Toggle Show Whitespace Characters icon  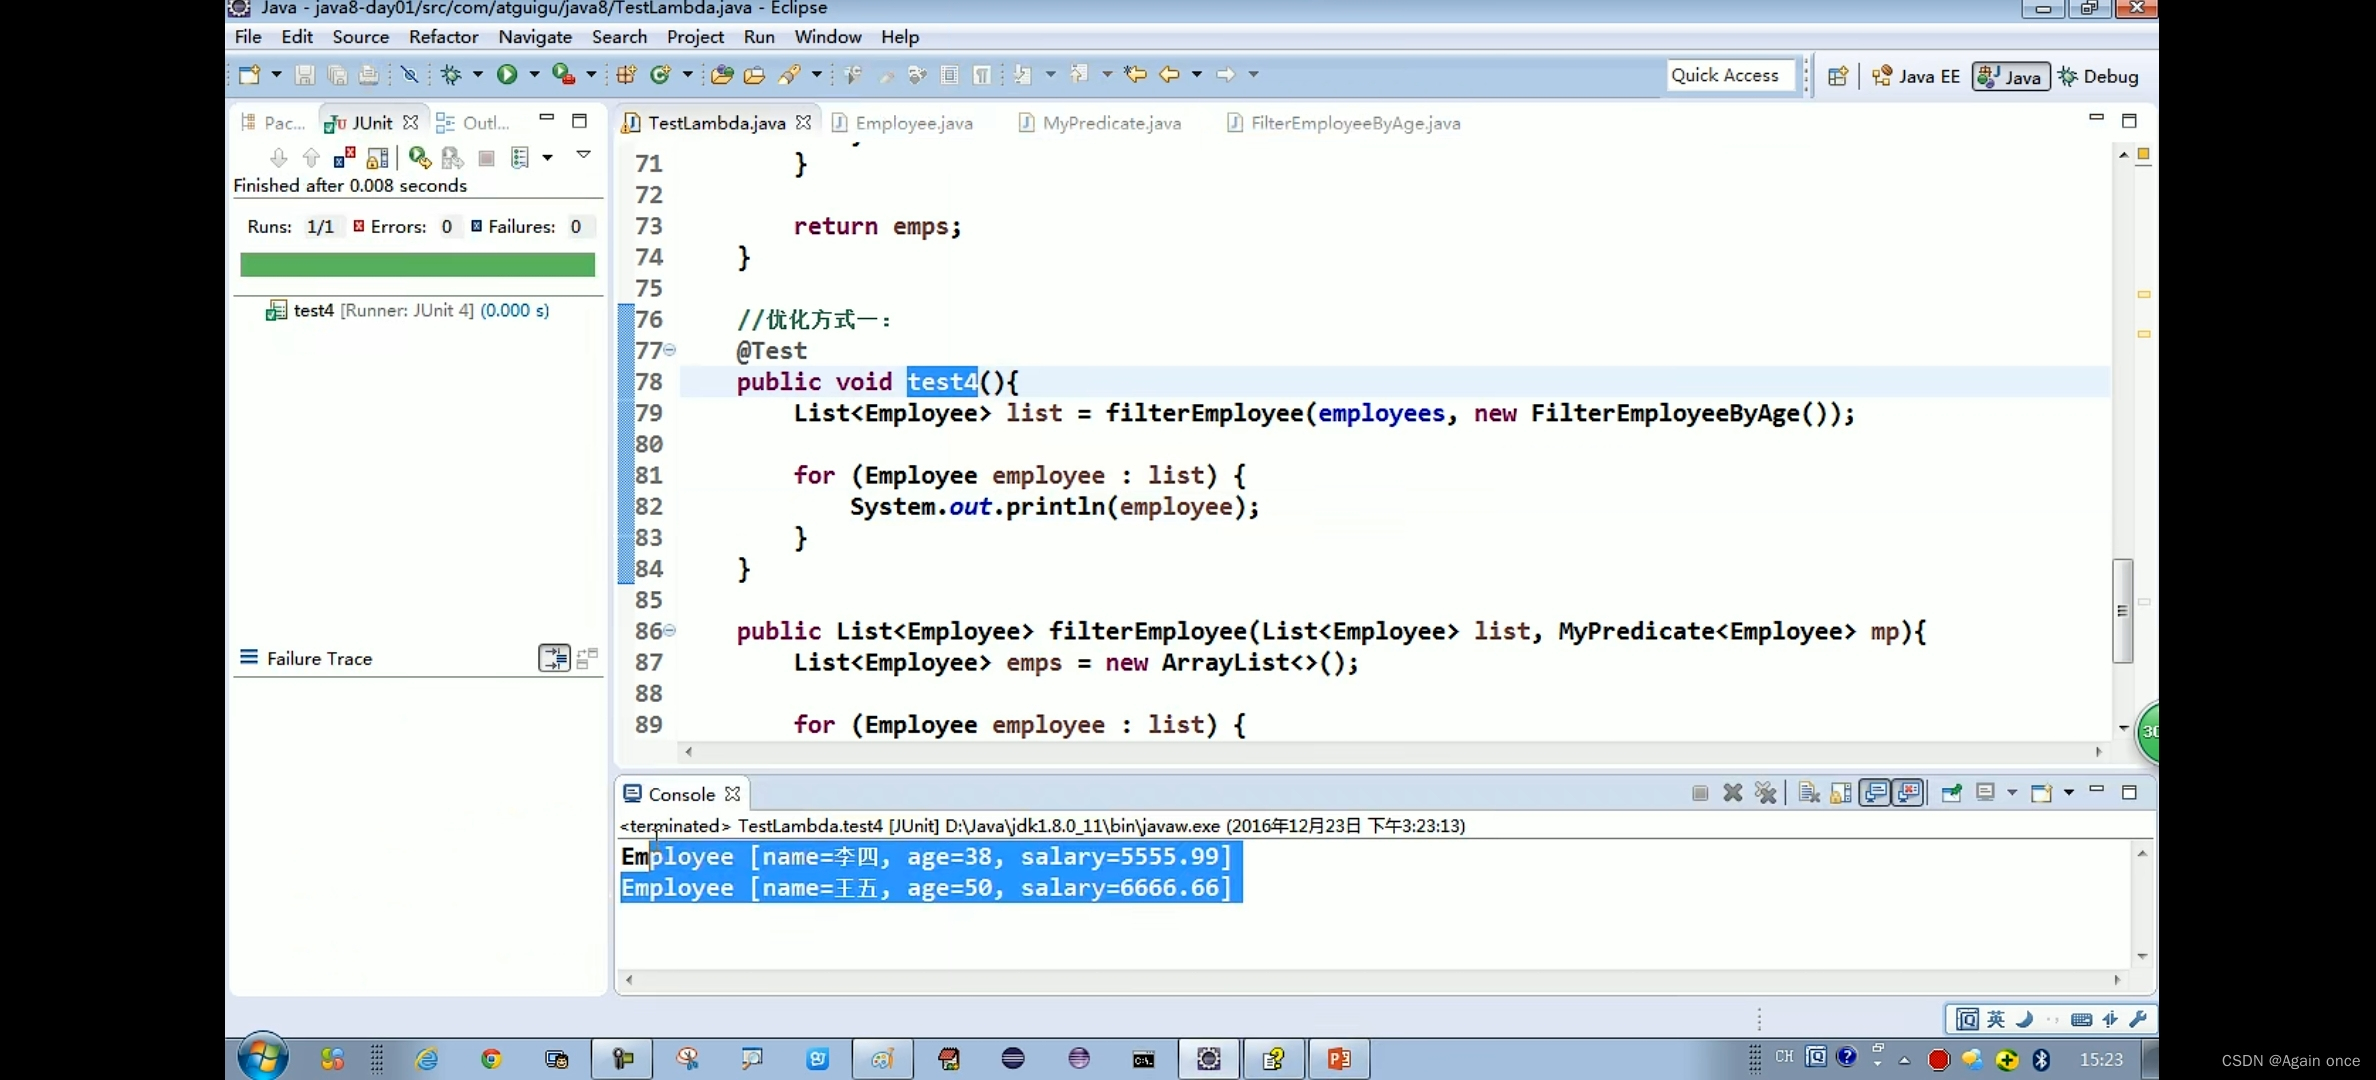click(x=982, y=74)
